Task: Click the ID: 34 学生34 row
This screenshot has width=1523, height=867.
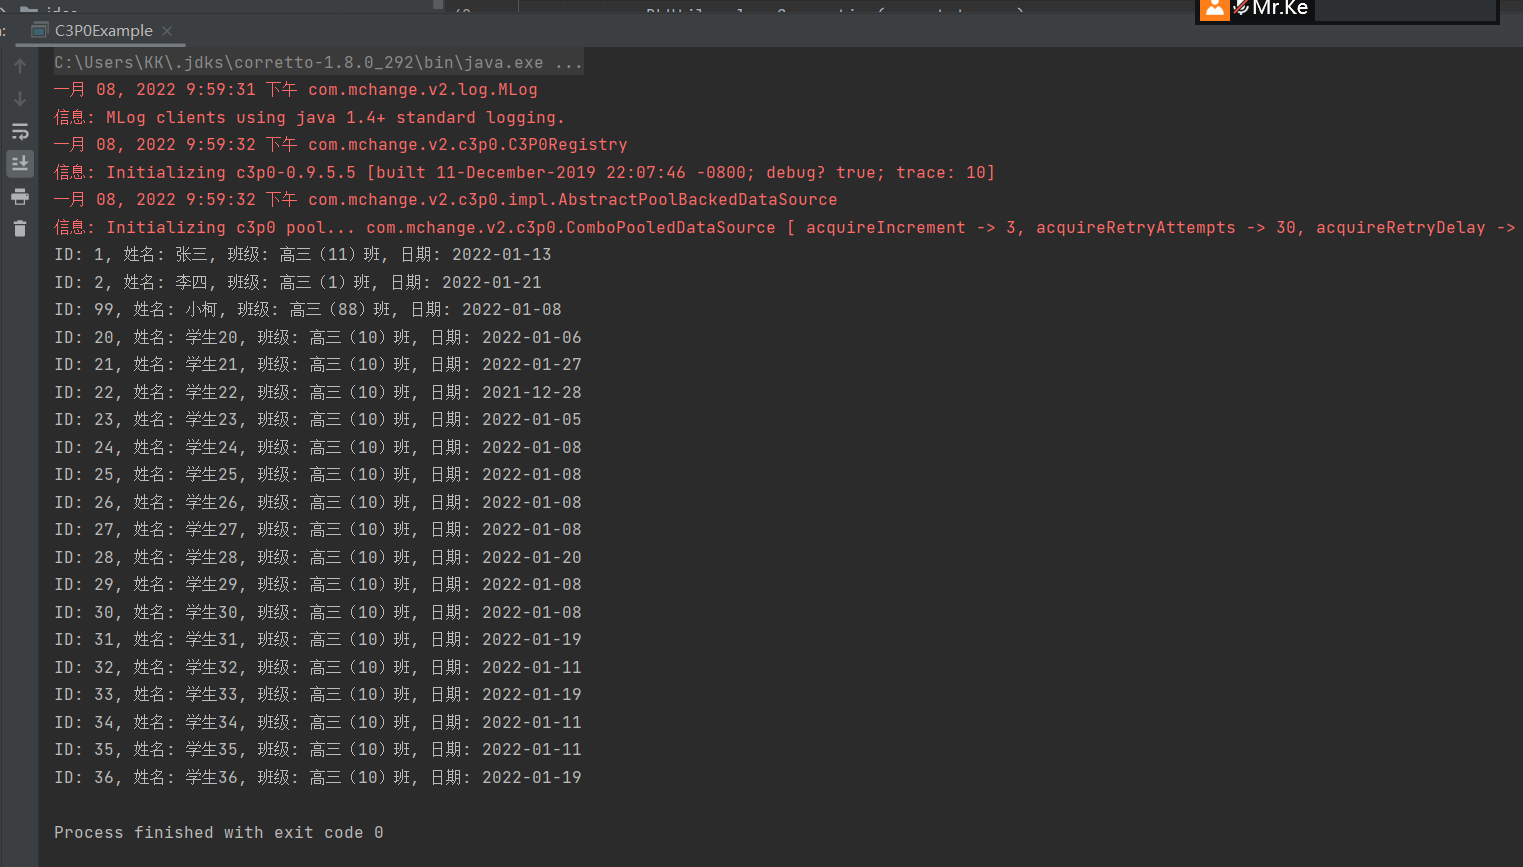Action: [x=318, y=722]
